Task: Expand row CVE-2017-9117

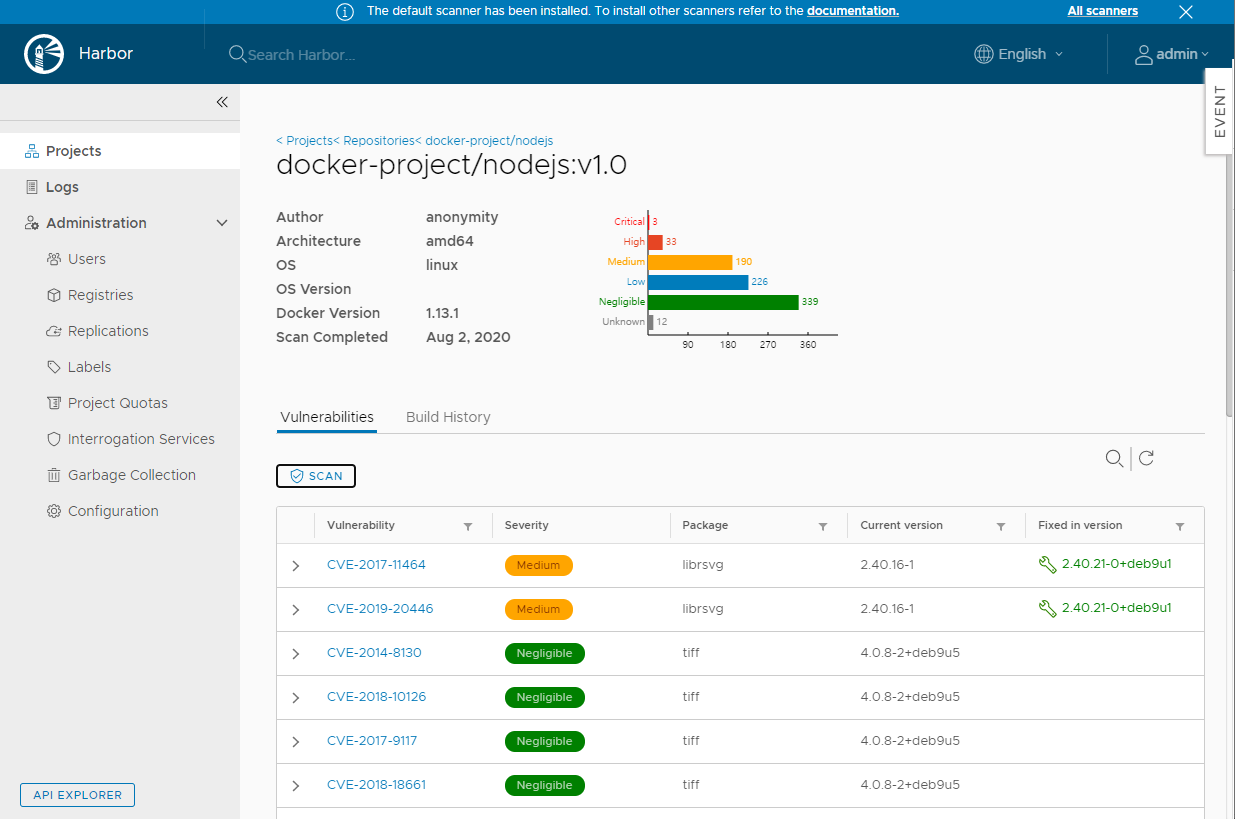Action: pyautogui.click(x=295, y=742)
